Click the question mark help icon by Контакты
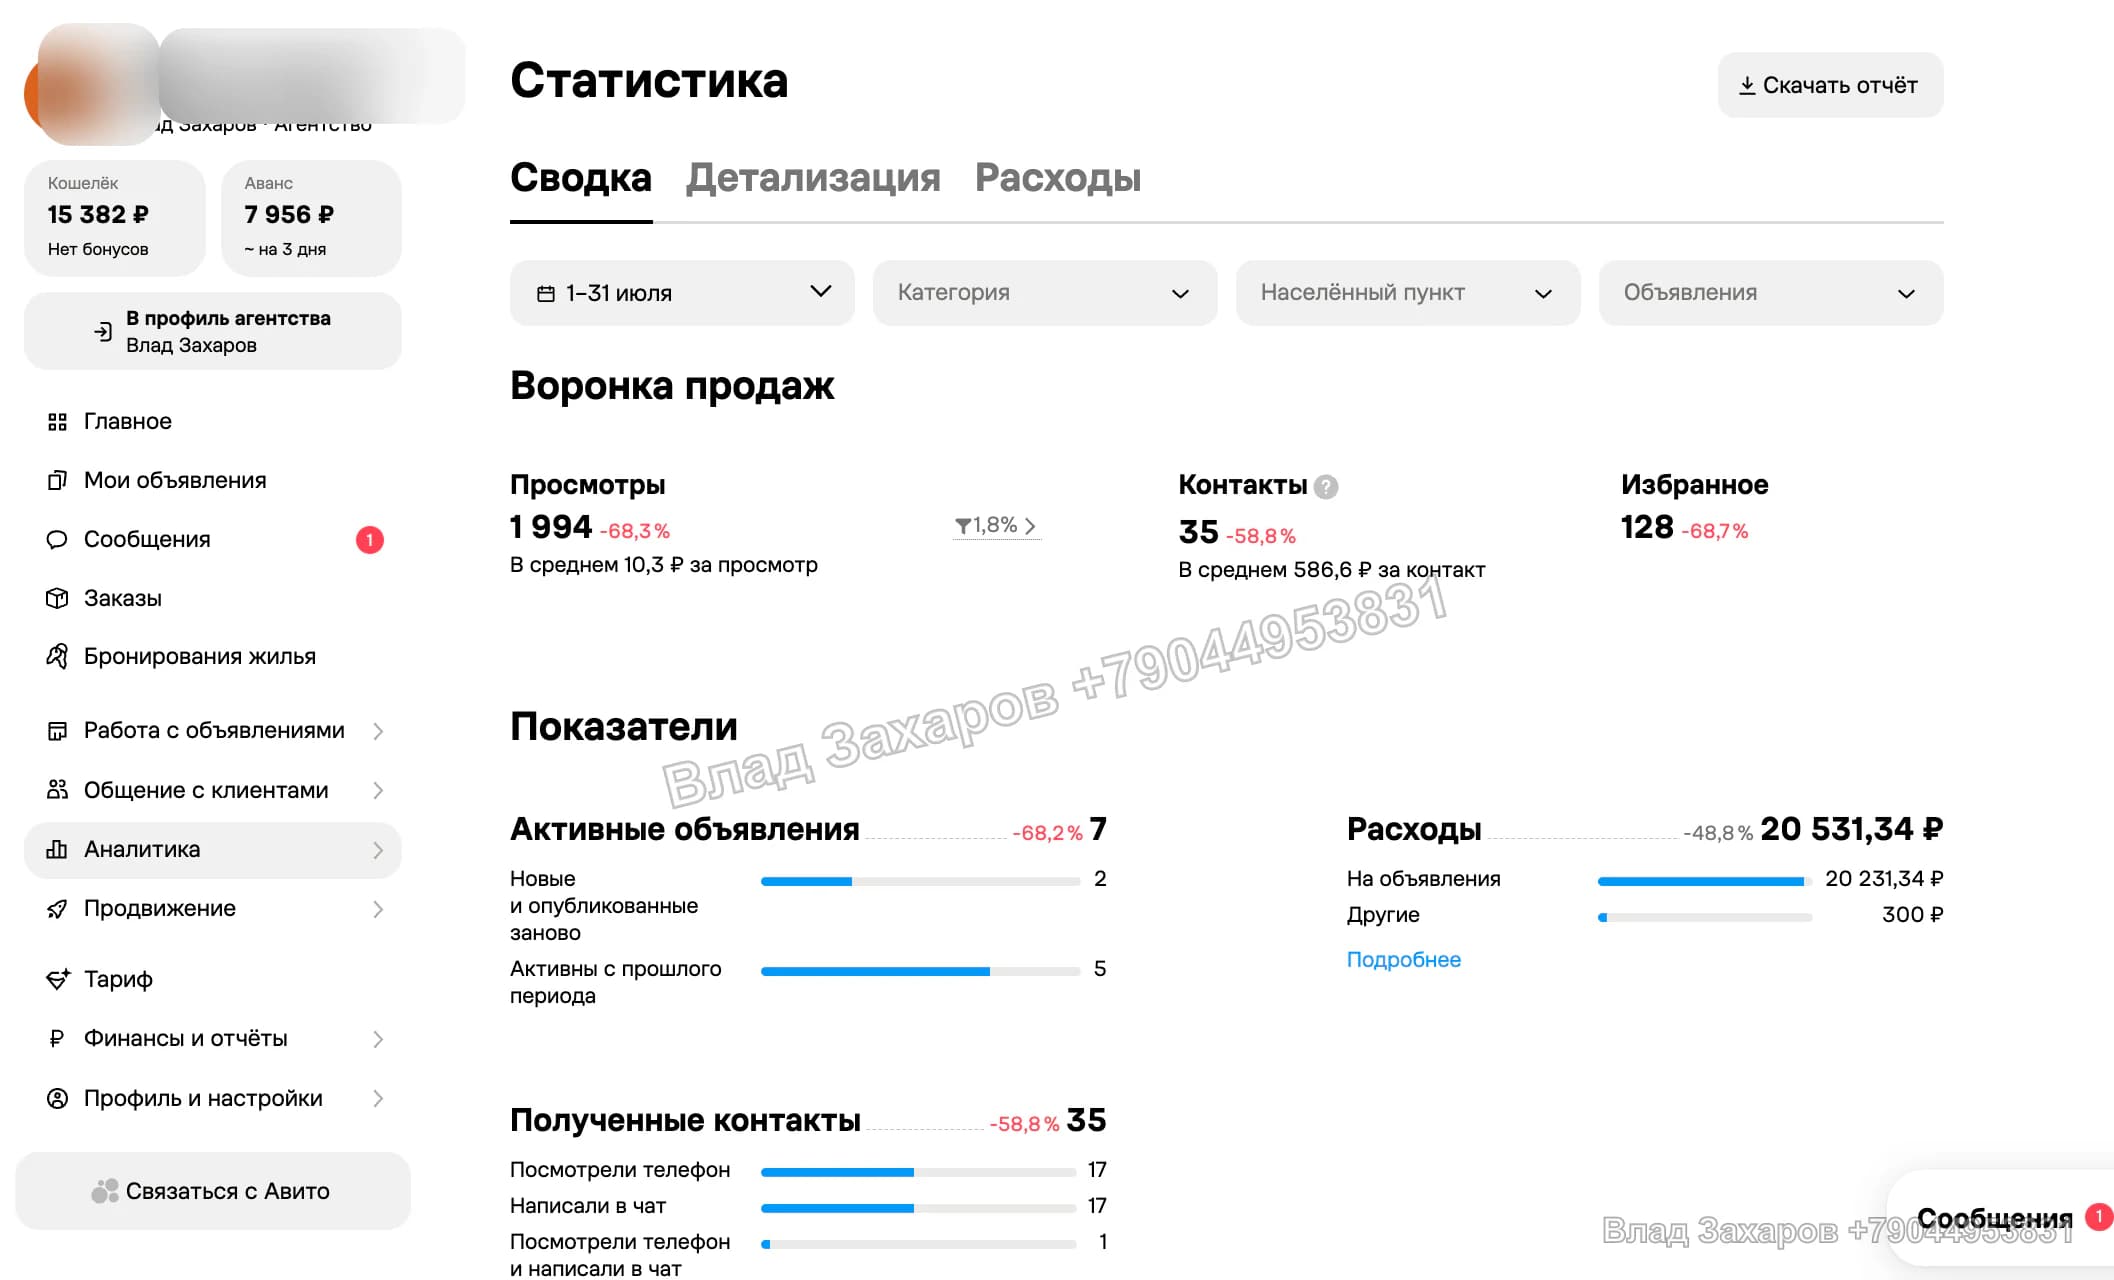Viewport: 2114px width, 1280px height. [1326, 487]
